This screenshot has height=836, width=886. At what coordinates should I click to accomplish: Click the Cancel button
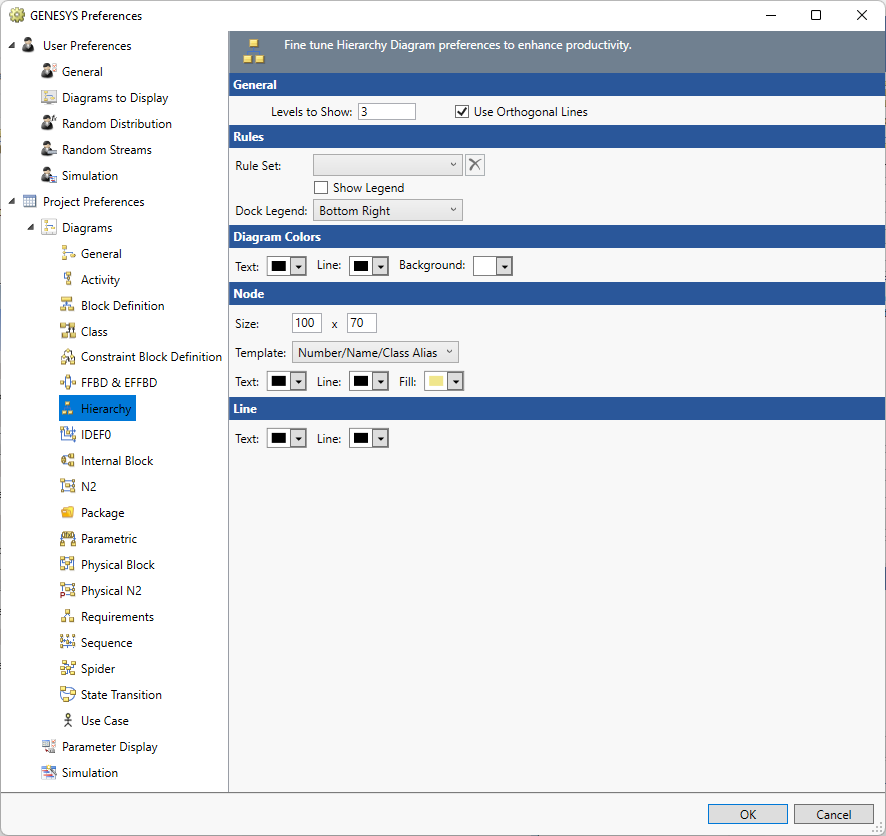click(833, 814)
